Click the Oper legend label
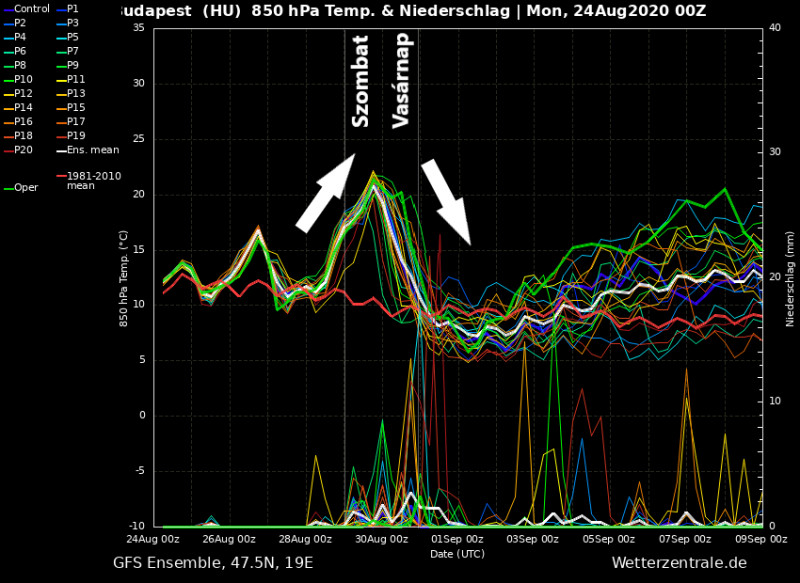Screen dimensions: 800x583 coord(26,188)
